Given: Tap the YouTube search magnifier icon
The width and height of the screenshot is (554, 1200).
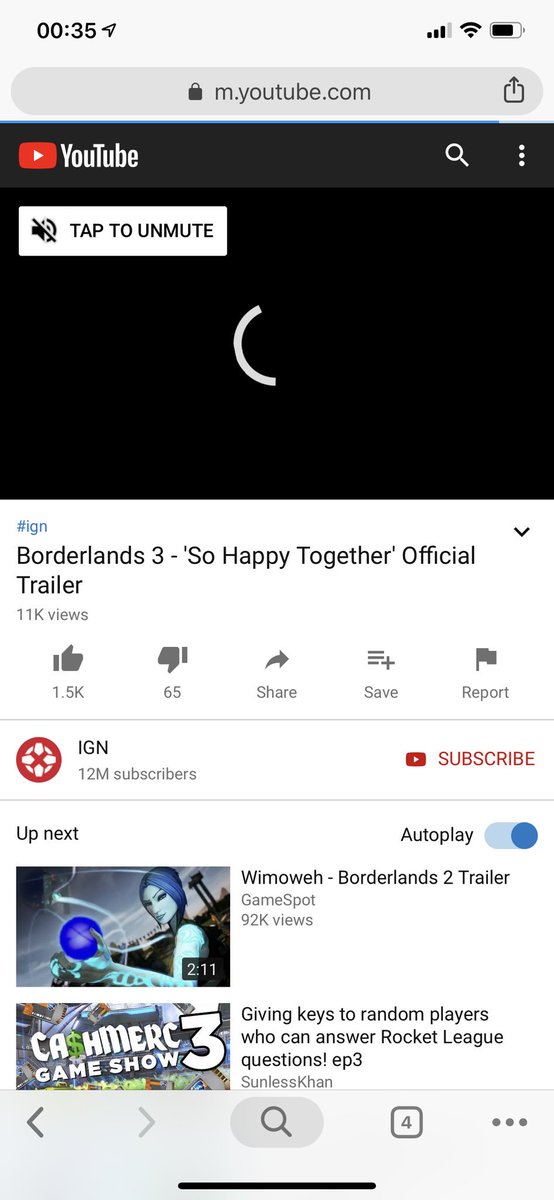Looking at the screenshot, I should pos(457,155).
